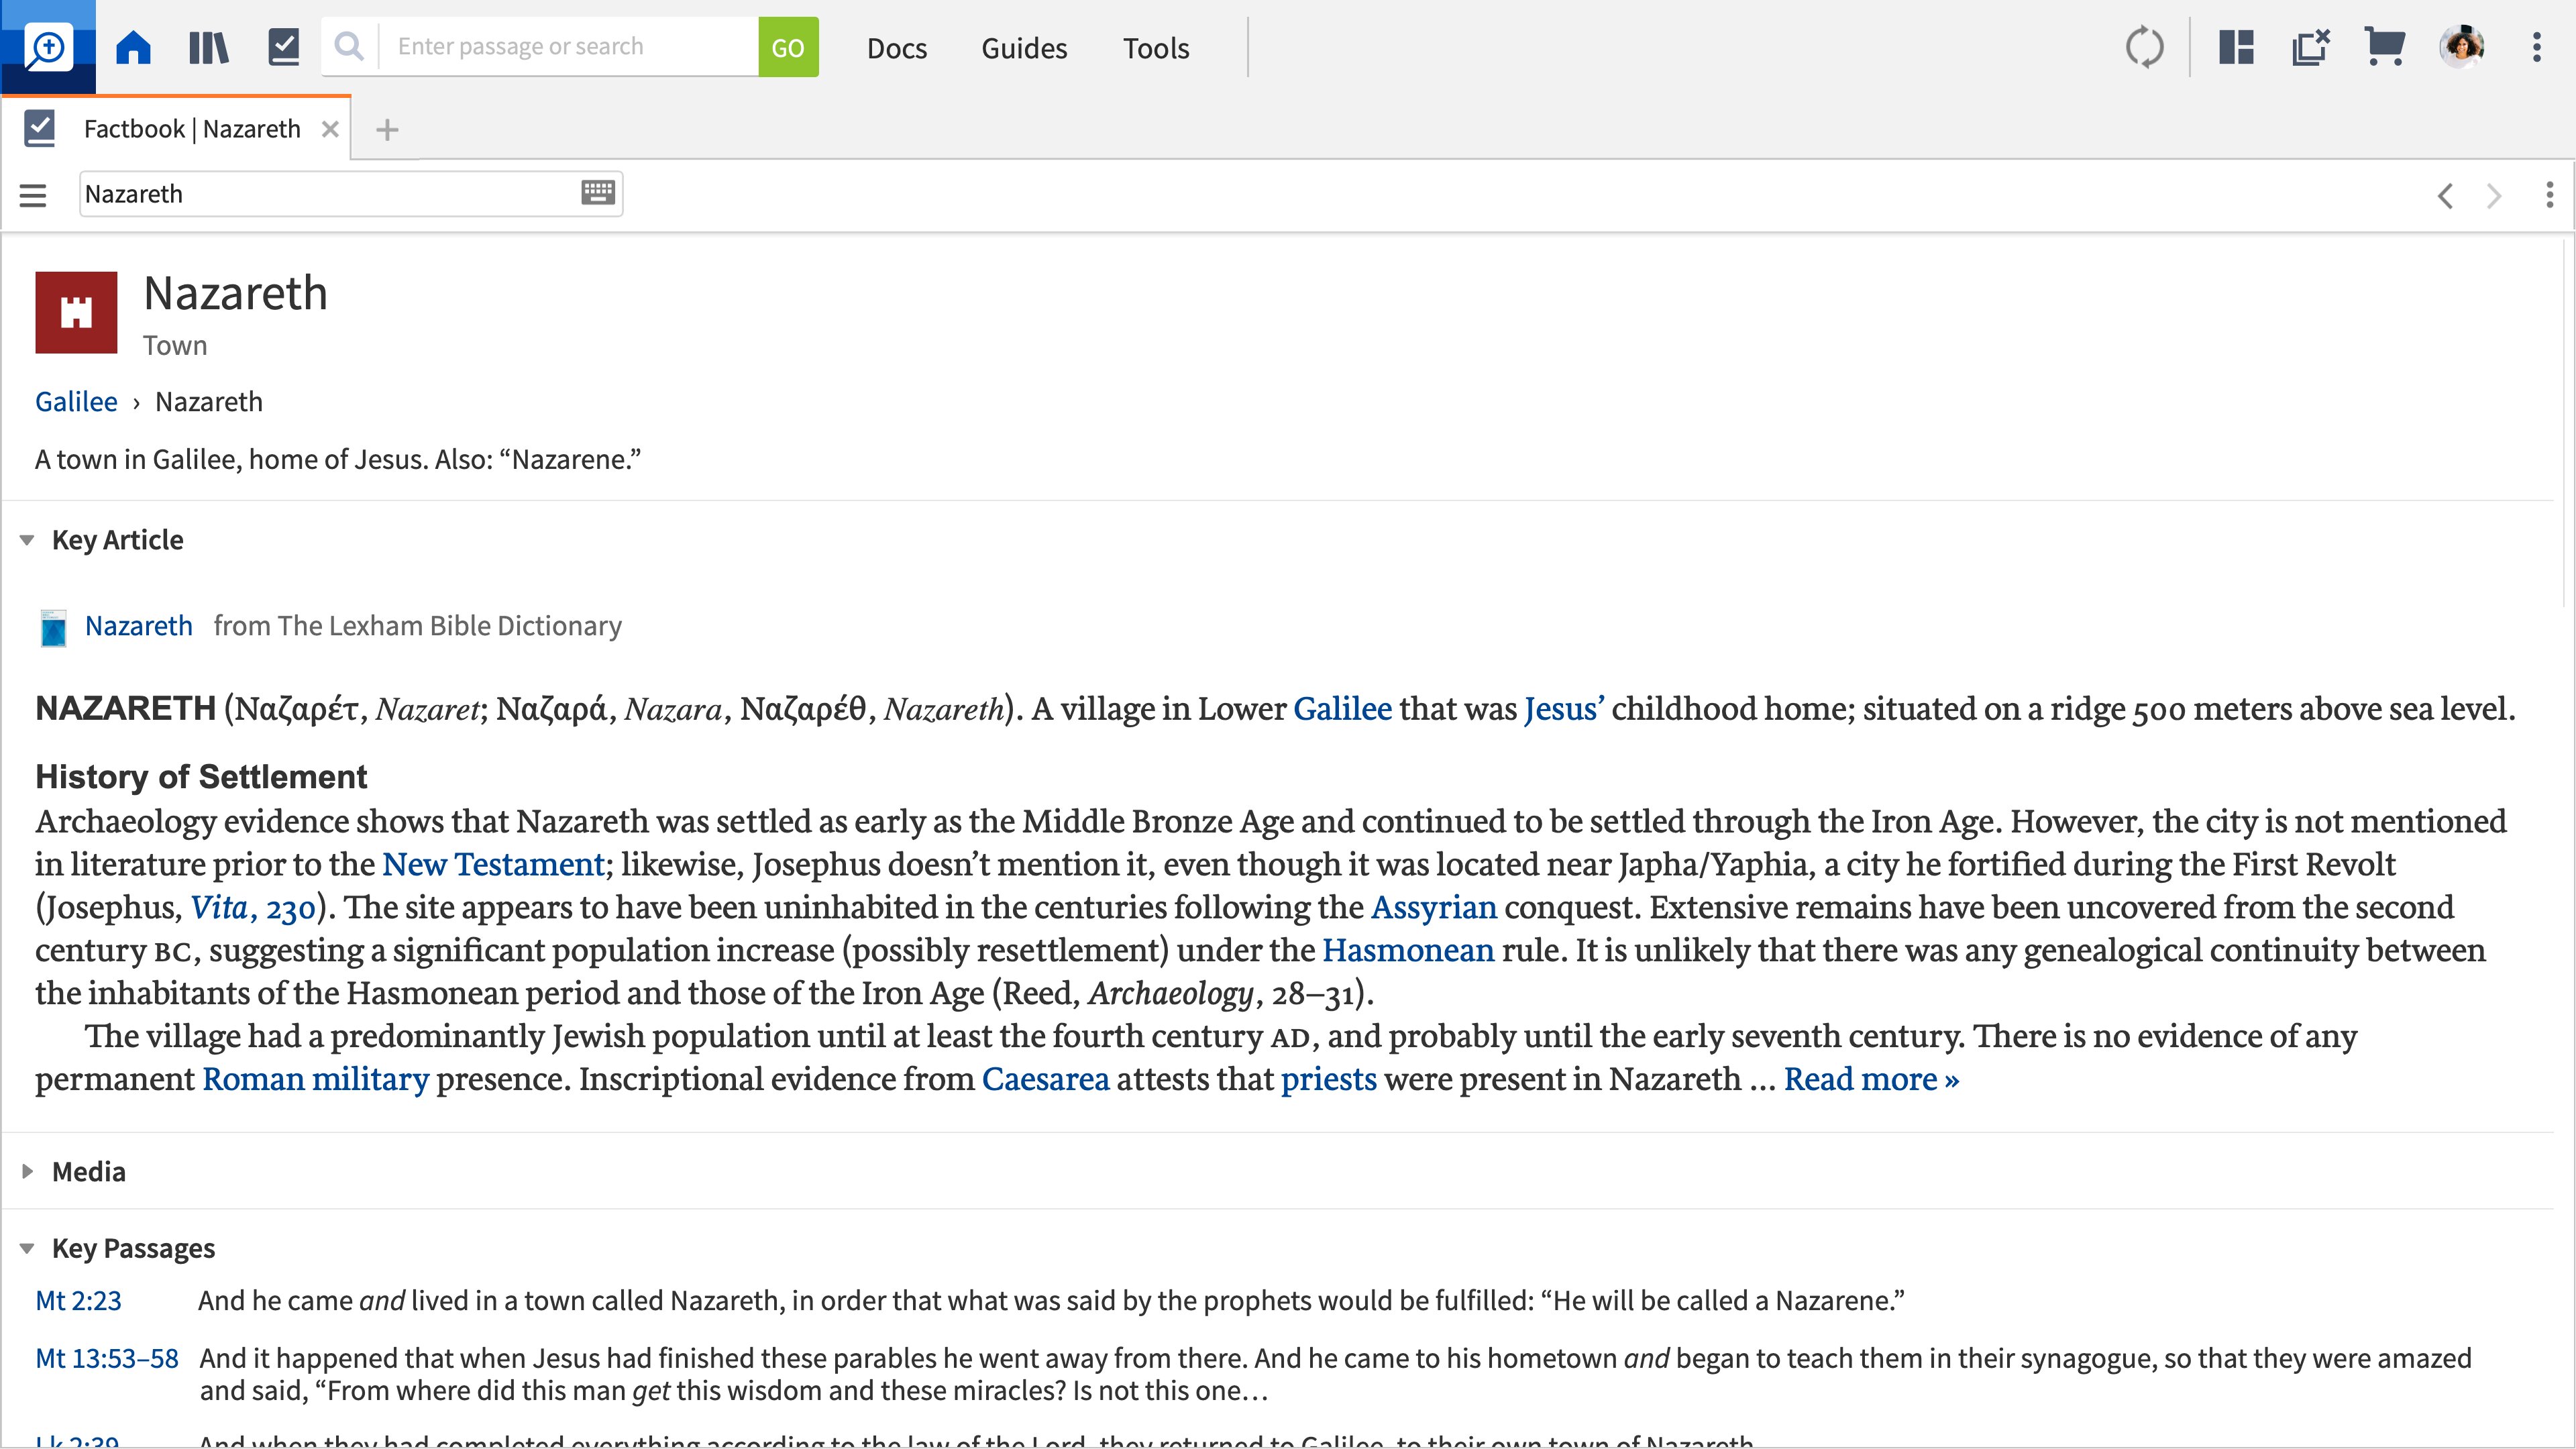Collapse the Key Passages section
2576x1449 pixels.
(x=27, y=1249)
